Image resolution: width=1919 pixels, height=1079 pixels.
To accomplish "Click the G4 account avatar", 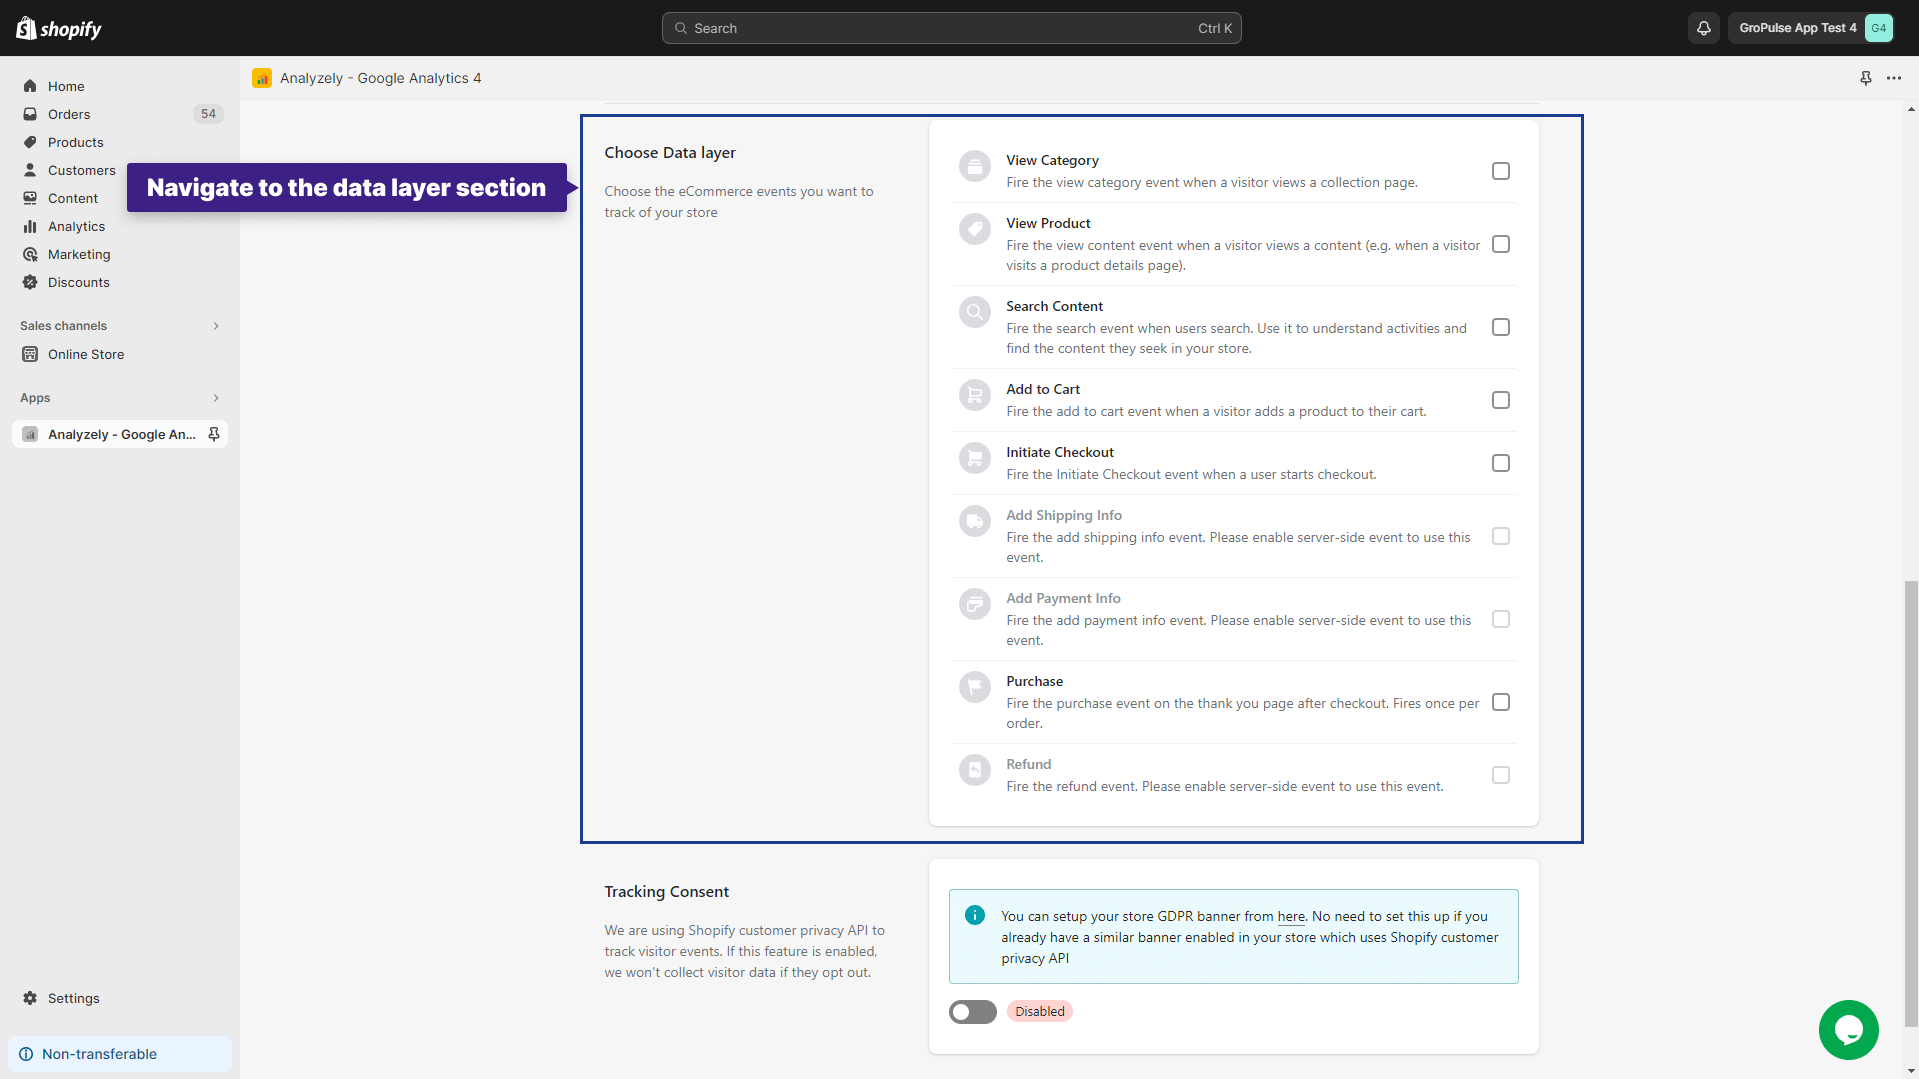I will tap(1879, 28).
